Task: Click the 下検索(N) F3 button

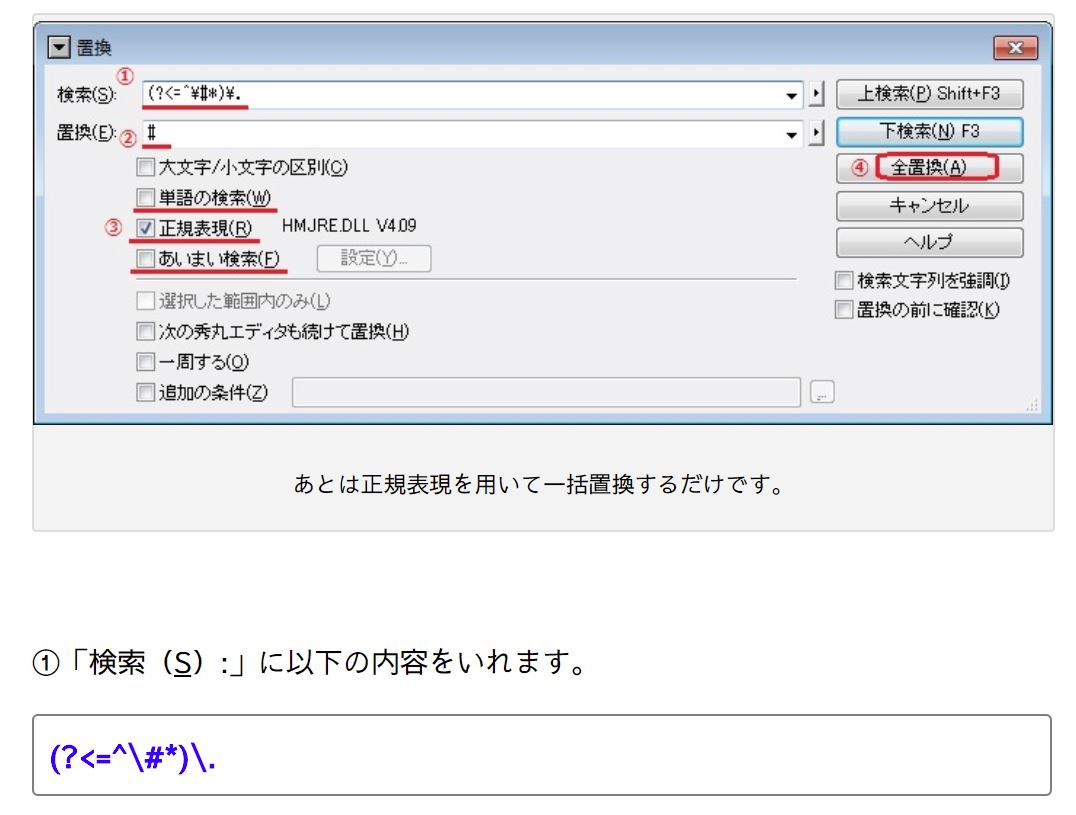Action: point(929,131)
